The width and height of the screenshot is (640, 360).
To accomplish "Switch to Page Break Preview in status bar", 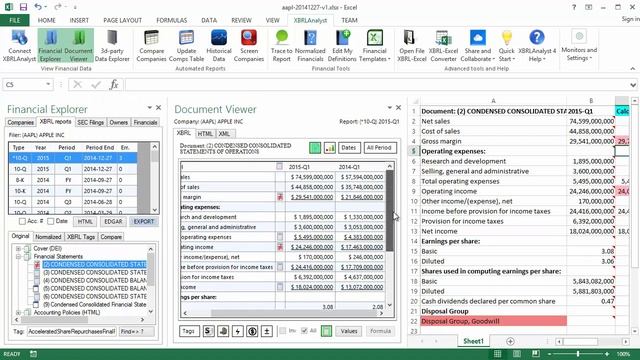I will pyautogui.click(x=536, y=354).
